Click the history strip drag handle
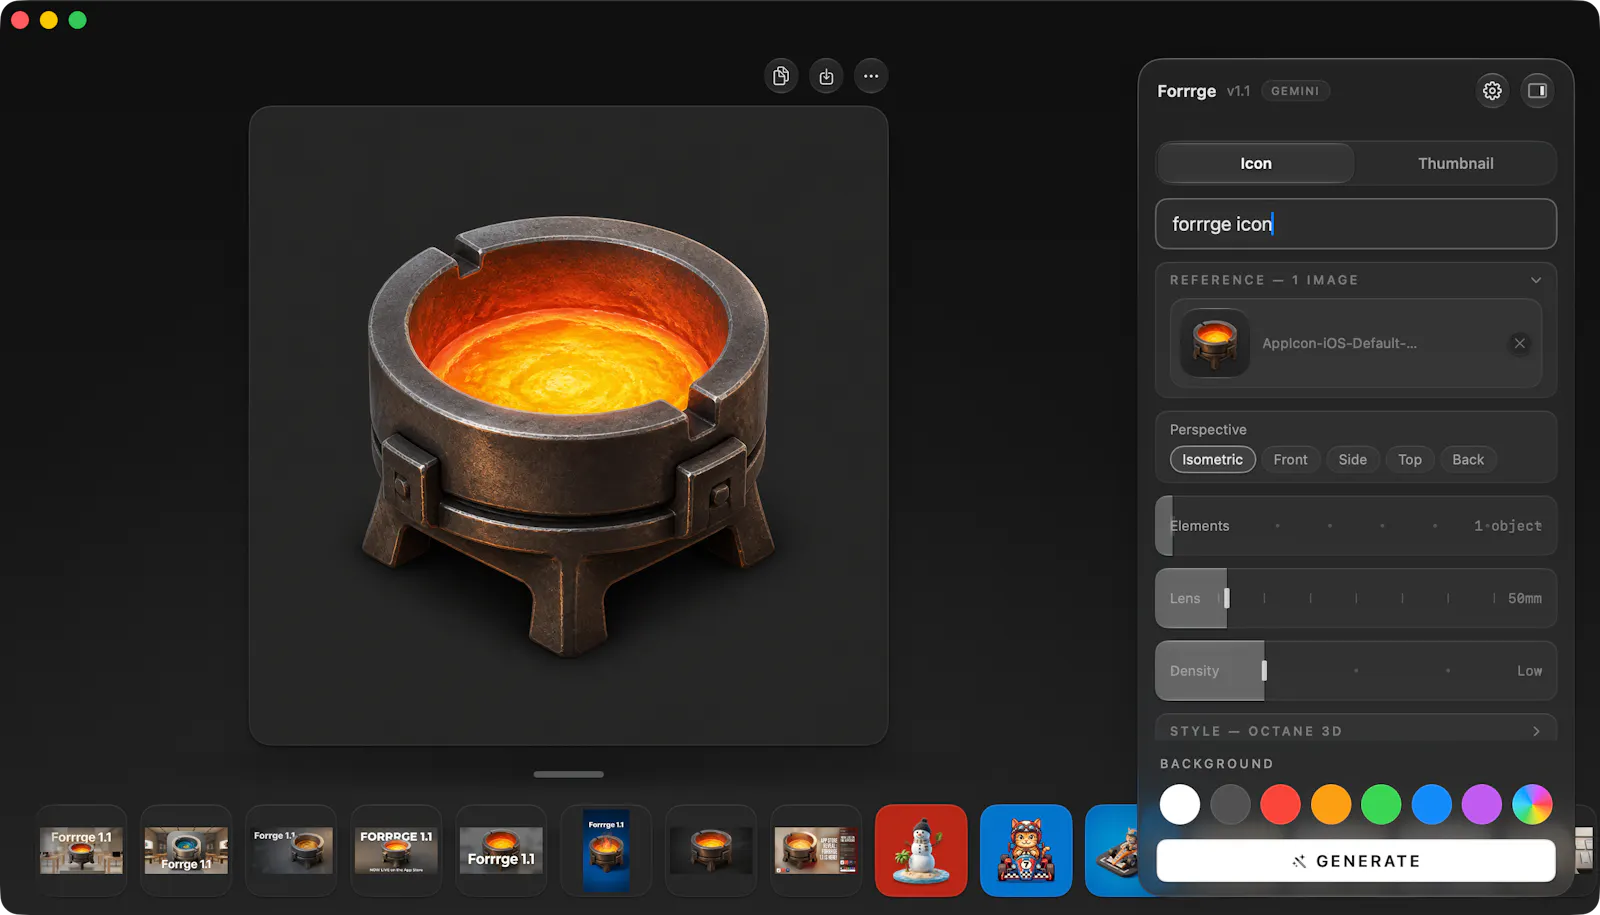Image resolution: width=1600 pixels, height=915 pixels. click(568, 774)
